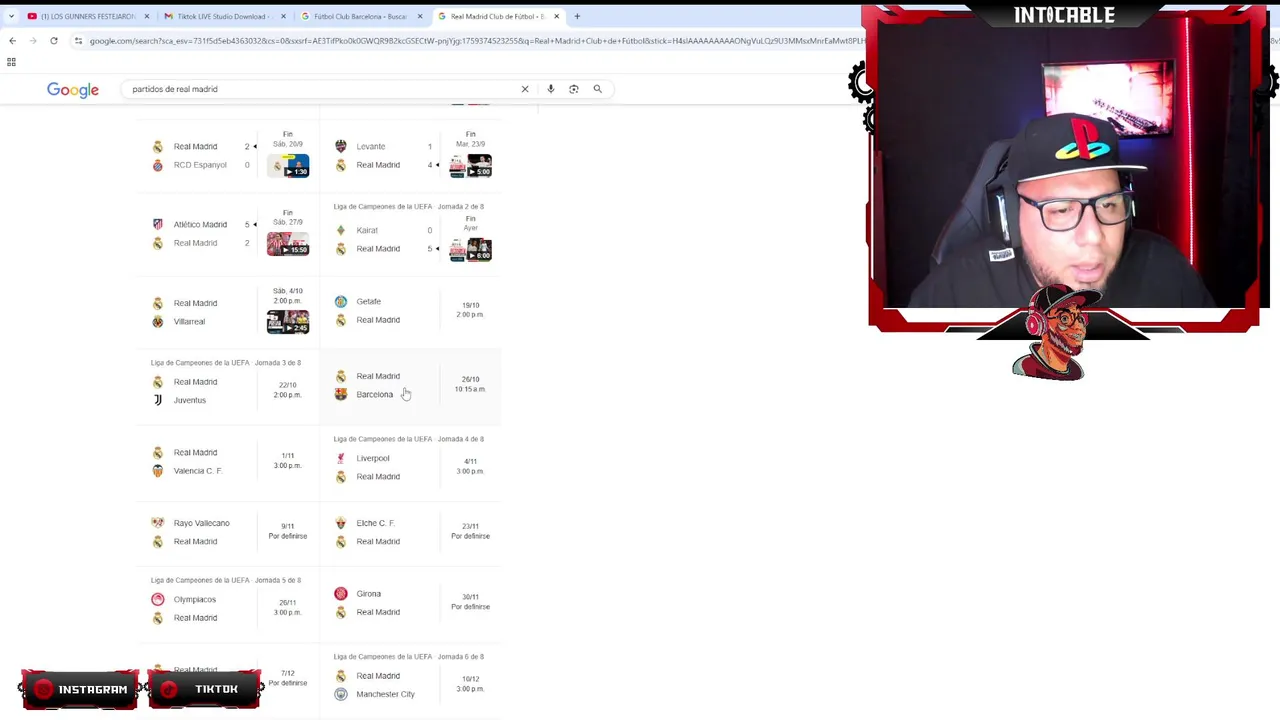1280x720 pixels.
Task: Close the LOS GUNNERS YouTube tab
Action: [x=147, y=16]
